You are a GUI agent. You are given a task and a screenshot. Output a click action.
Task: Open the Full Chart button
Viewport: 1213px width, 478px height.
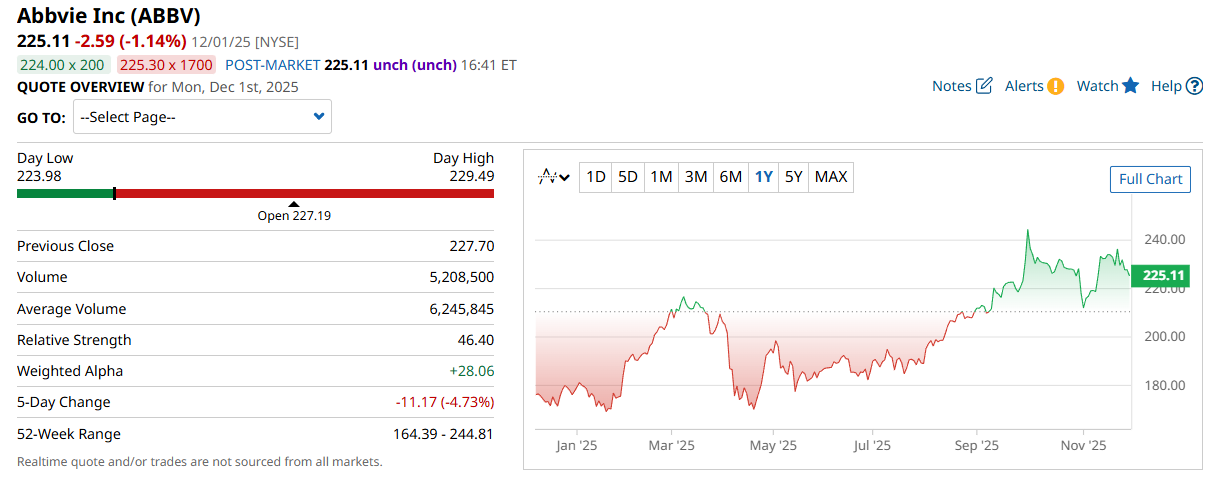point(1150,179)
